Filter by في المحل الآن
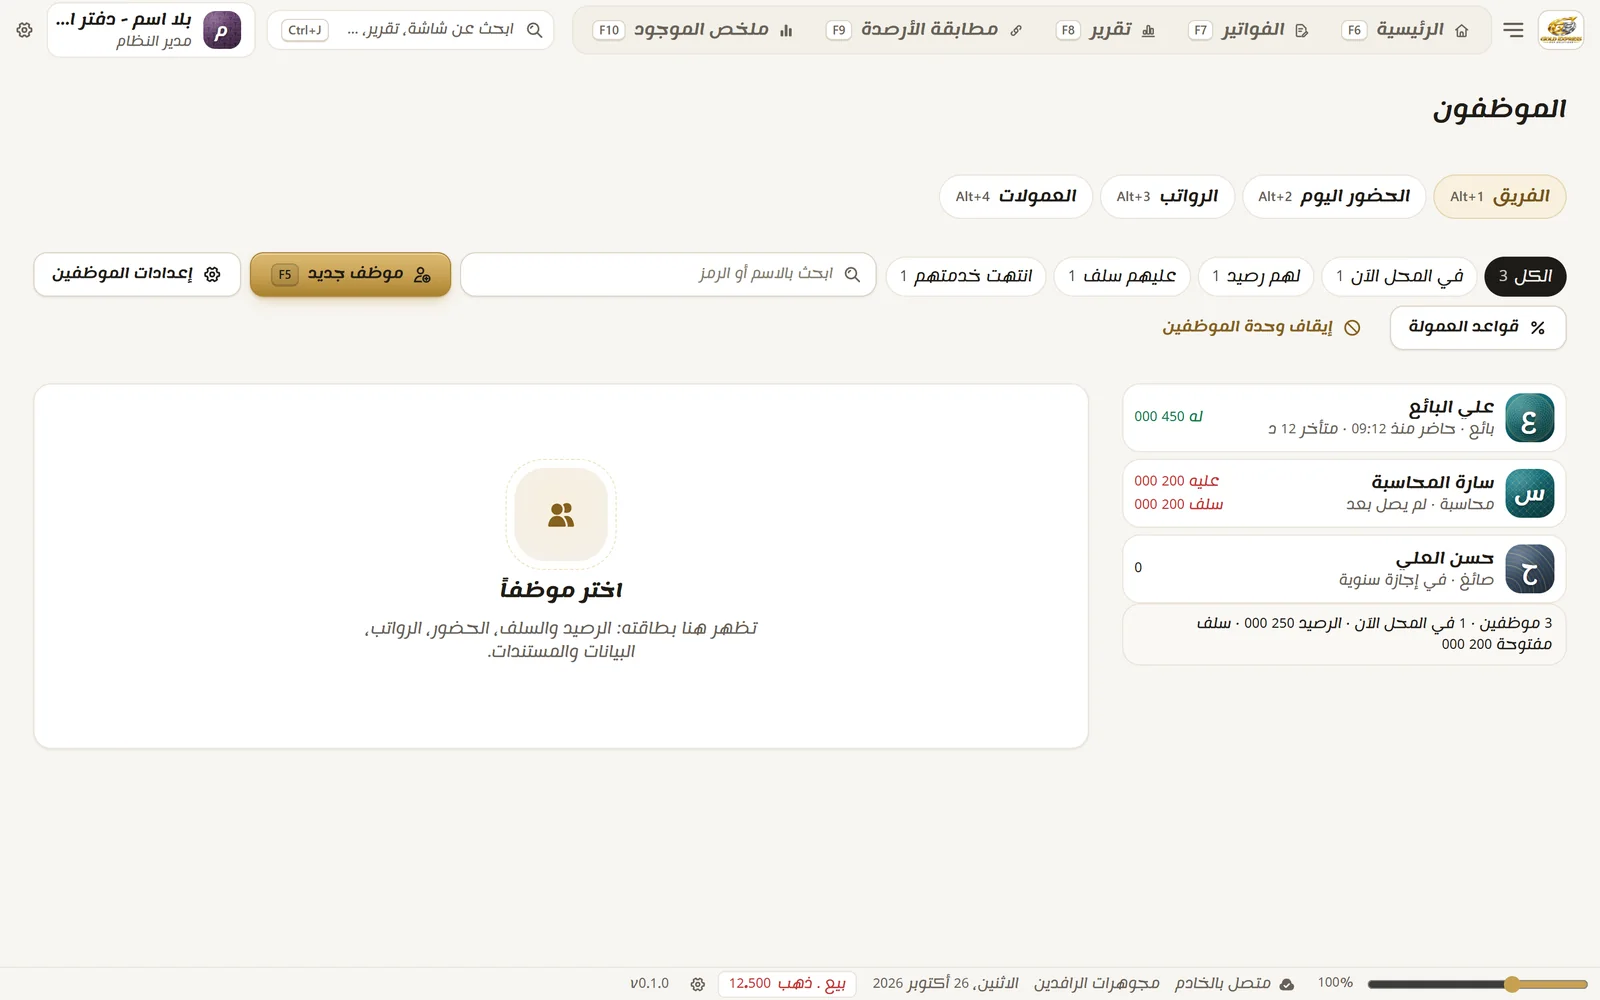Screen dimensions: 1600x1000 pos(1400,276)
